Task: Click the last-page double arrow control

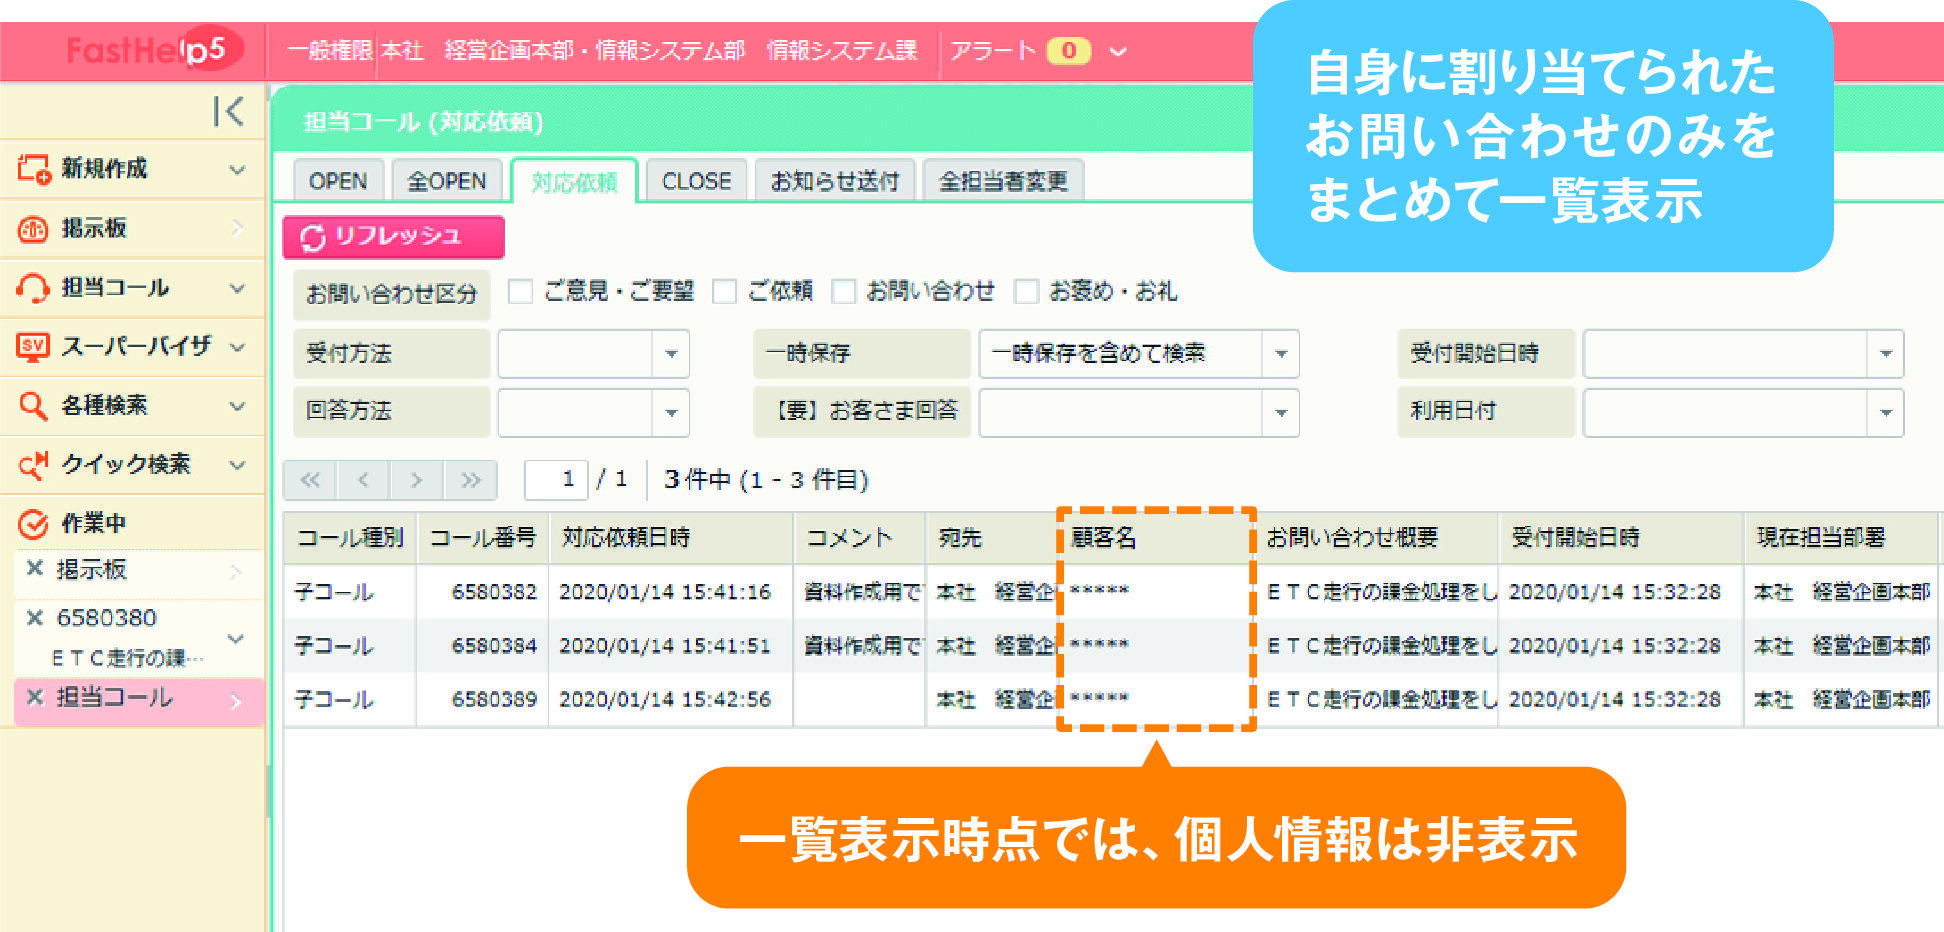Action: [469, 479]
